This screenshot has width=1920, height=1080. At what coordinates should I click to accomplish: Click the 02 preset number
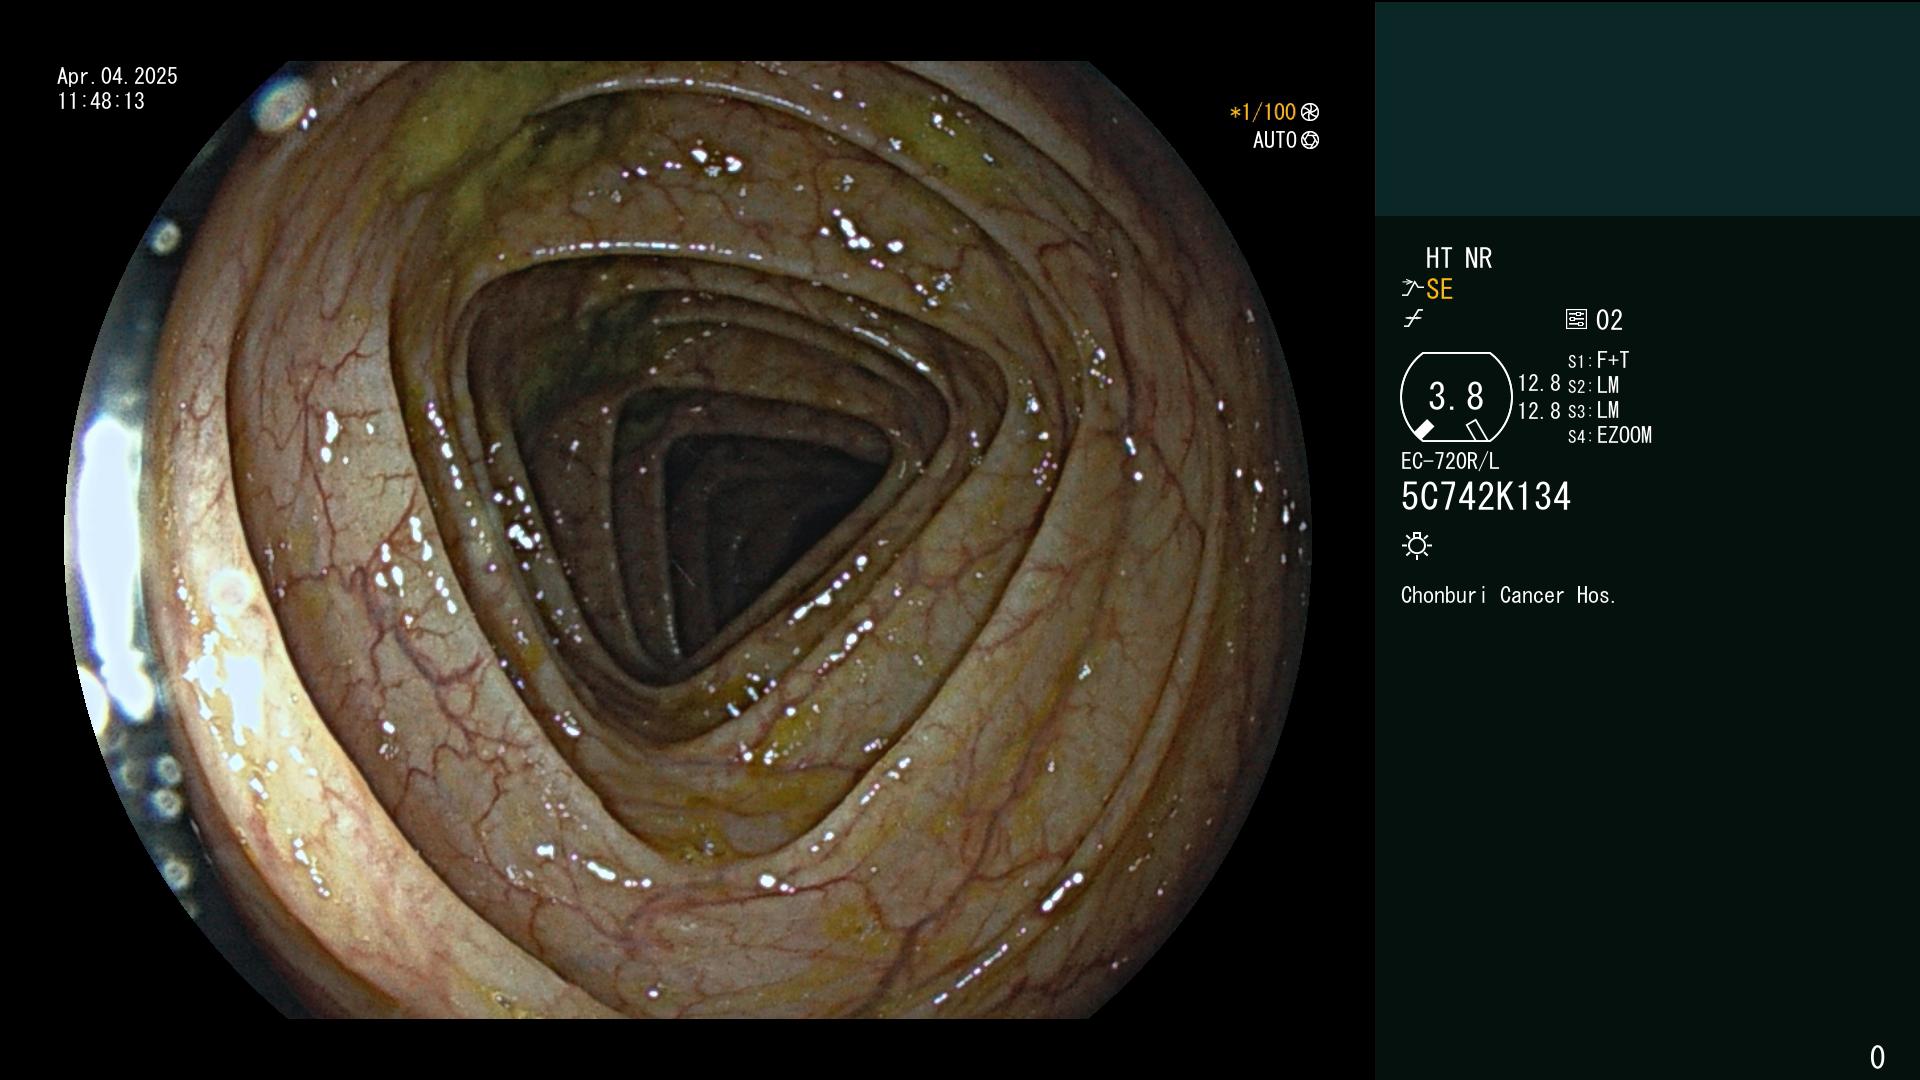(1609, 320)
